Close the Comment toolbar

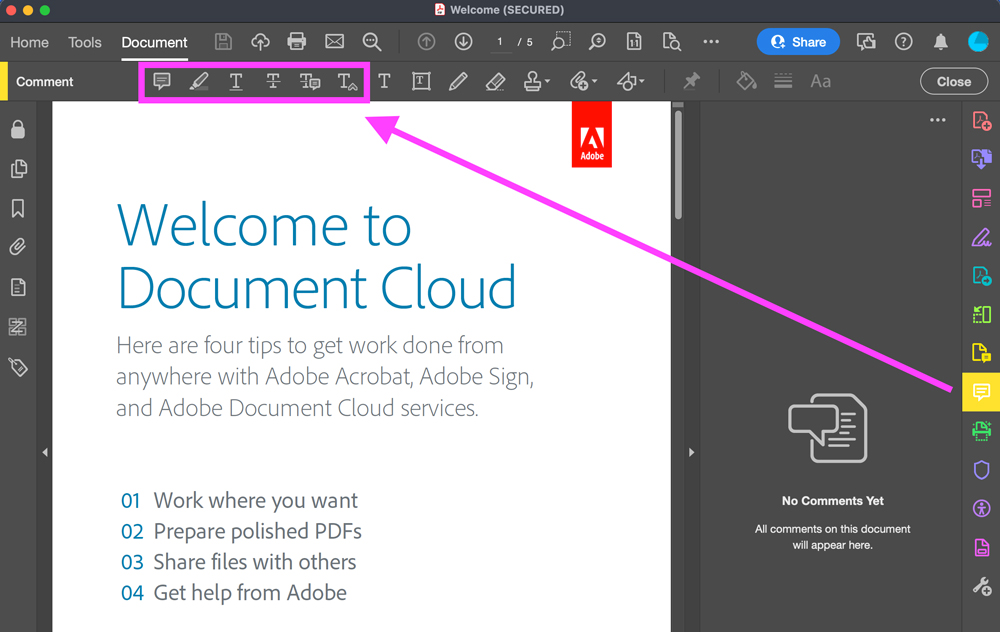point(953,82)
